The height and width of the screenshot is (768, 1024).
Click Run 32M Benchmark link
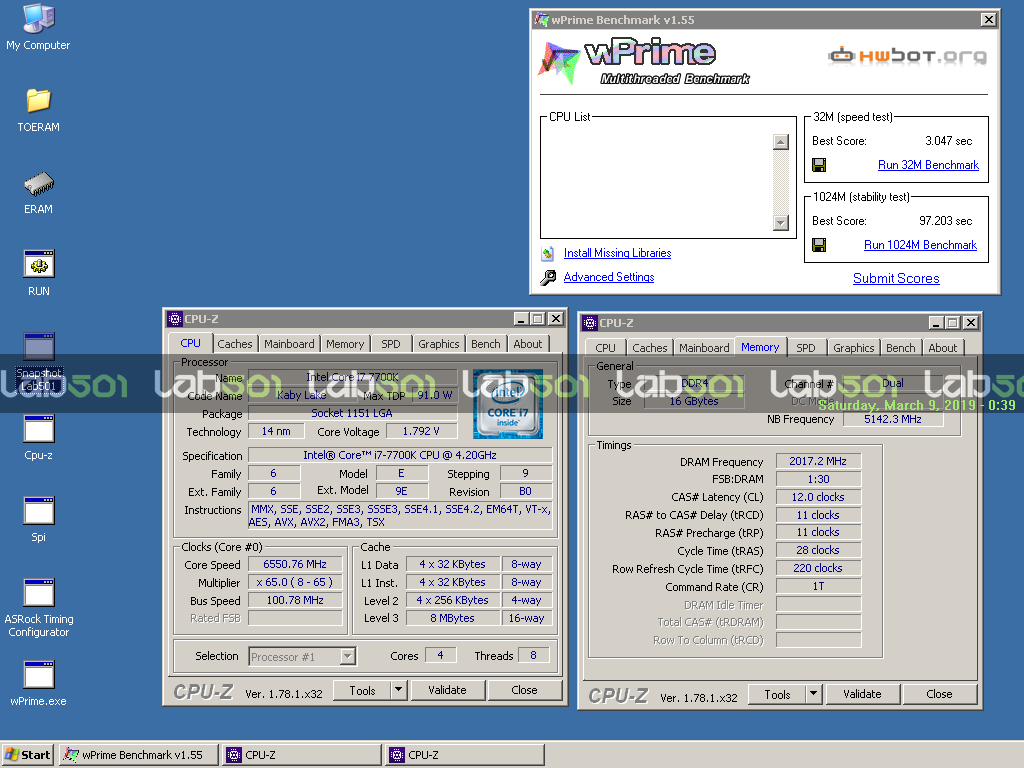tap(928, 165)
